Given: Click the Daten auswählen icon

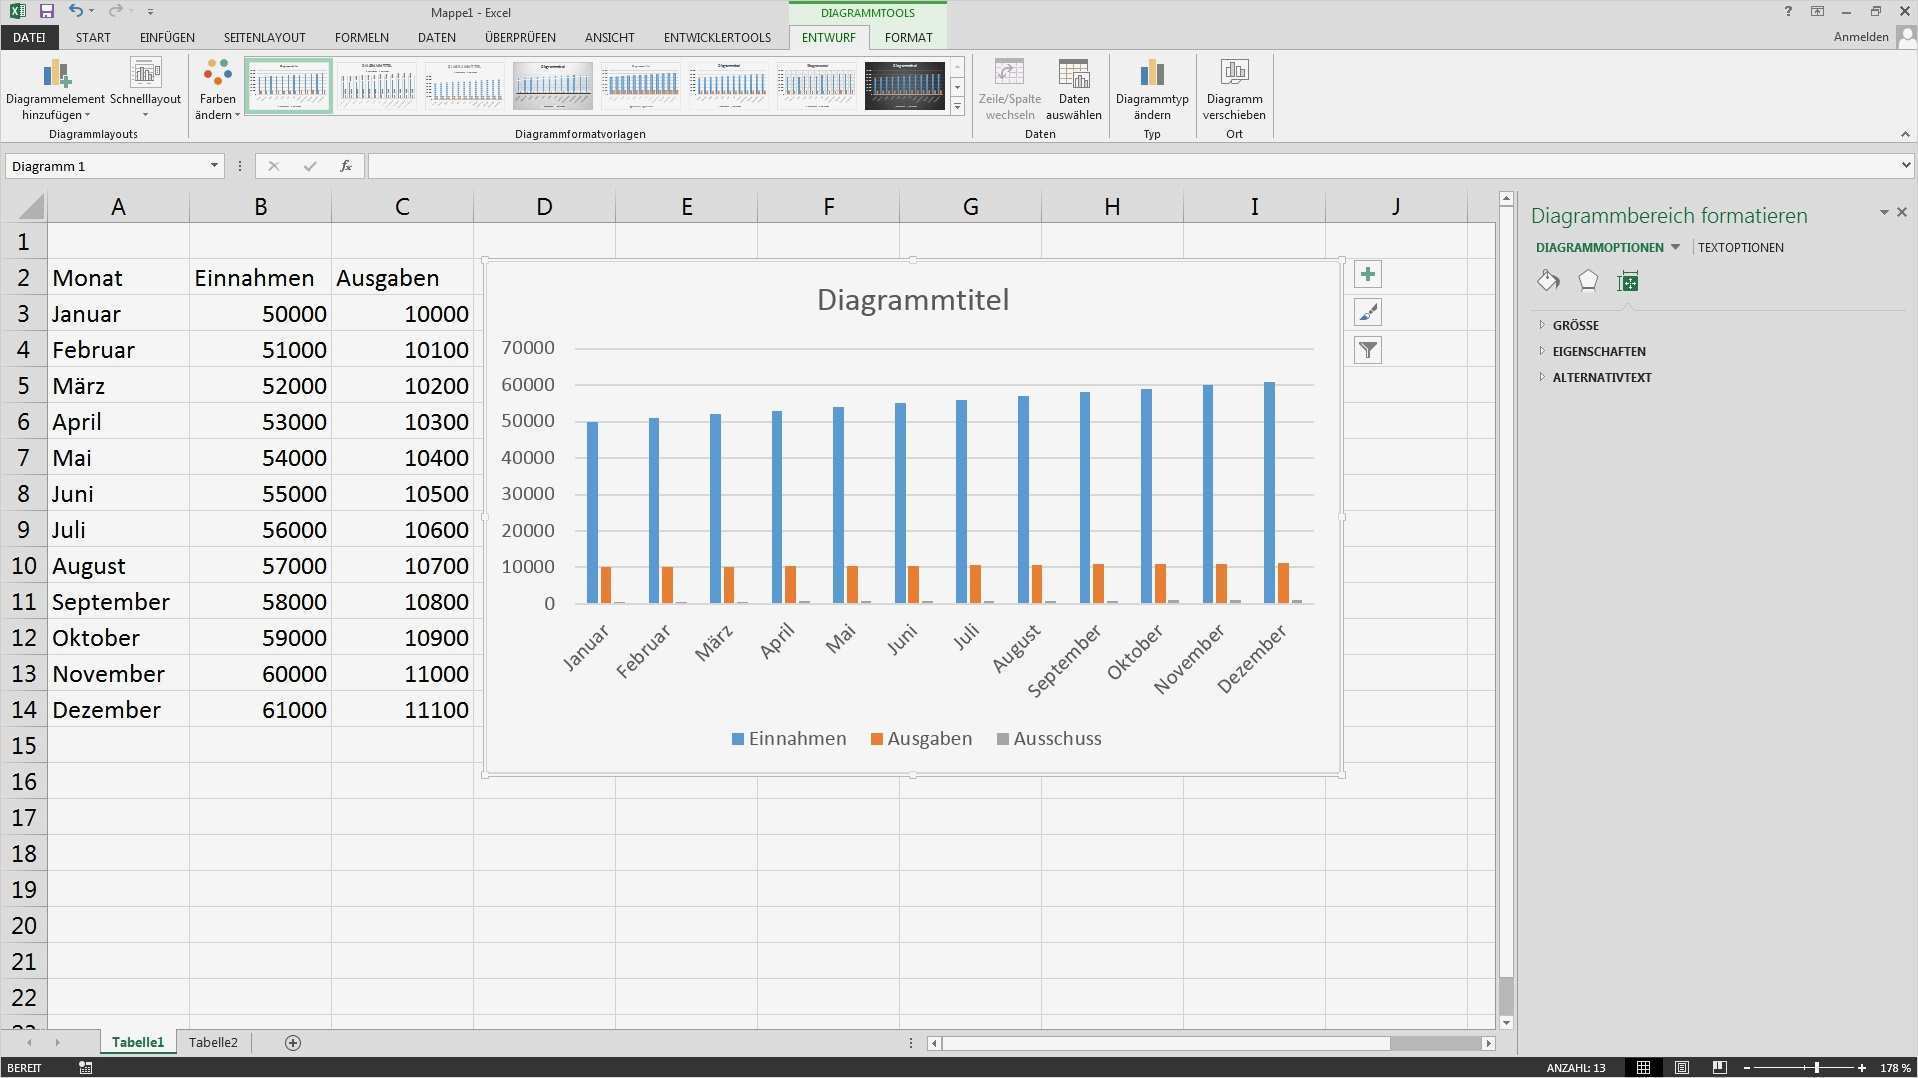Looking at the screenshot, I should (x=1073, y=75).
